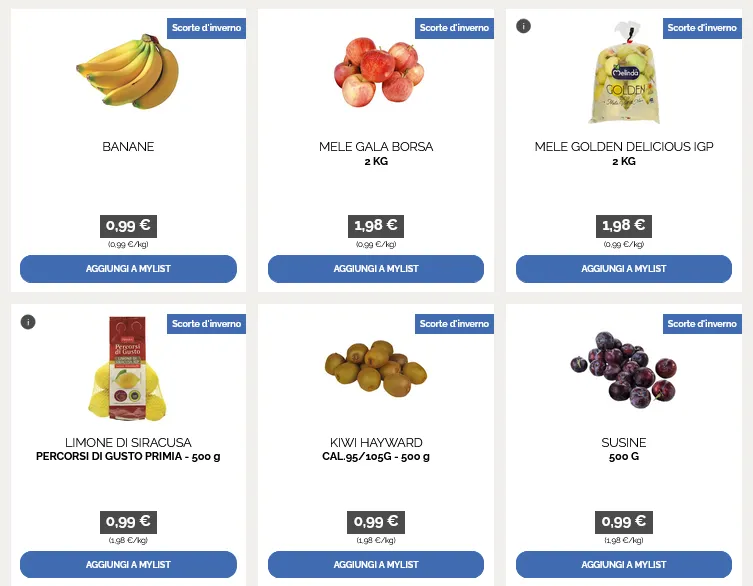Viewport: 753px width, 586px height.
Task: Click info icon on Limone di Siracusa card
Action: (x=28, y=322)
